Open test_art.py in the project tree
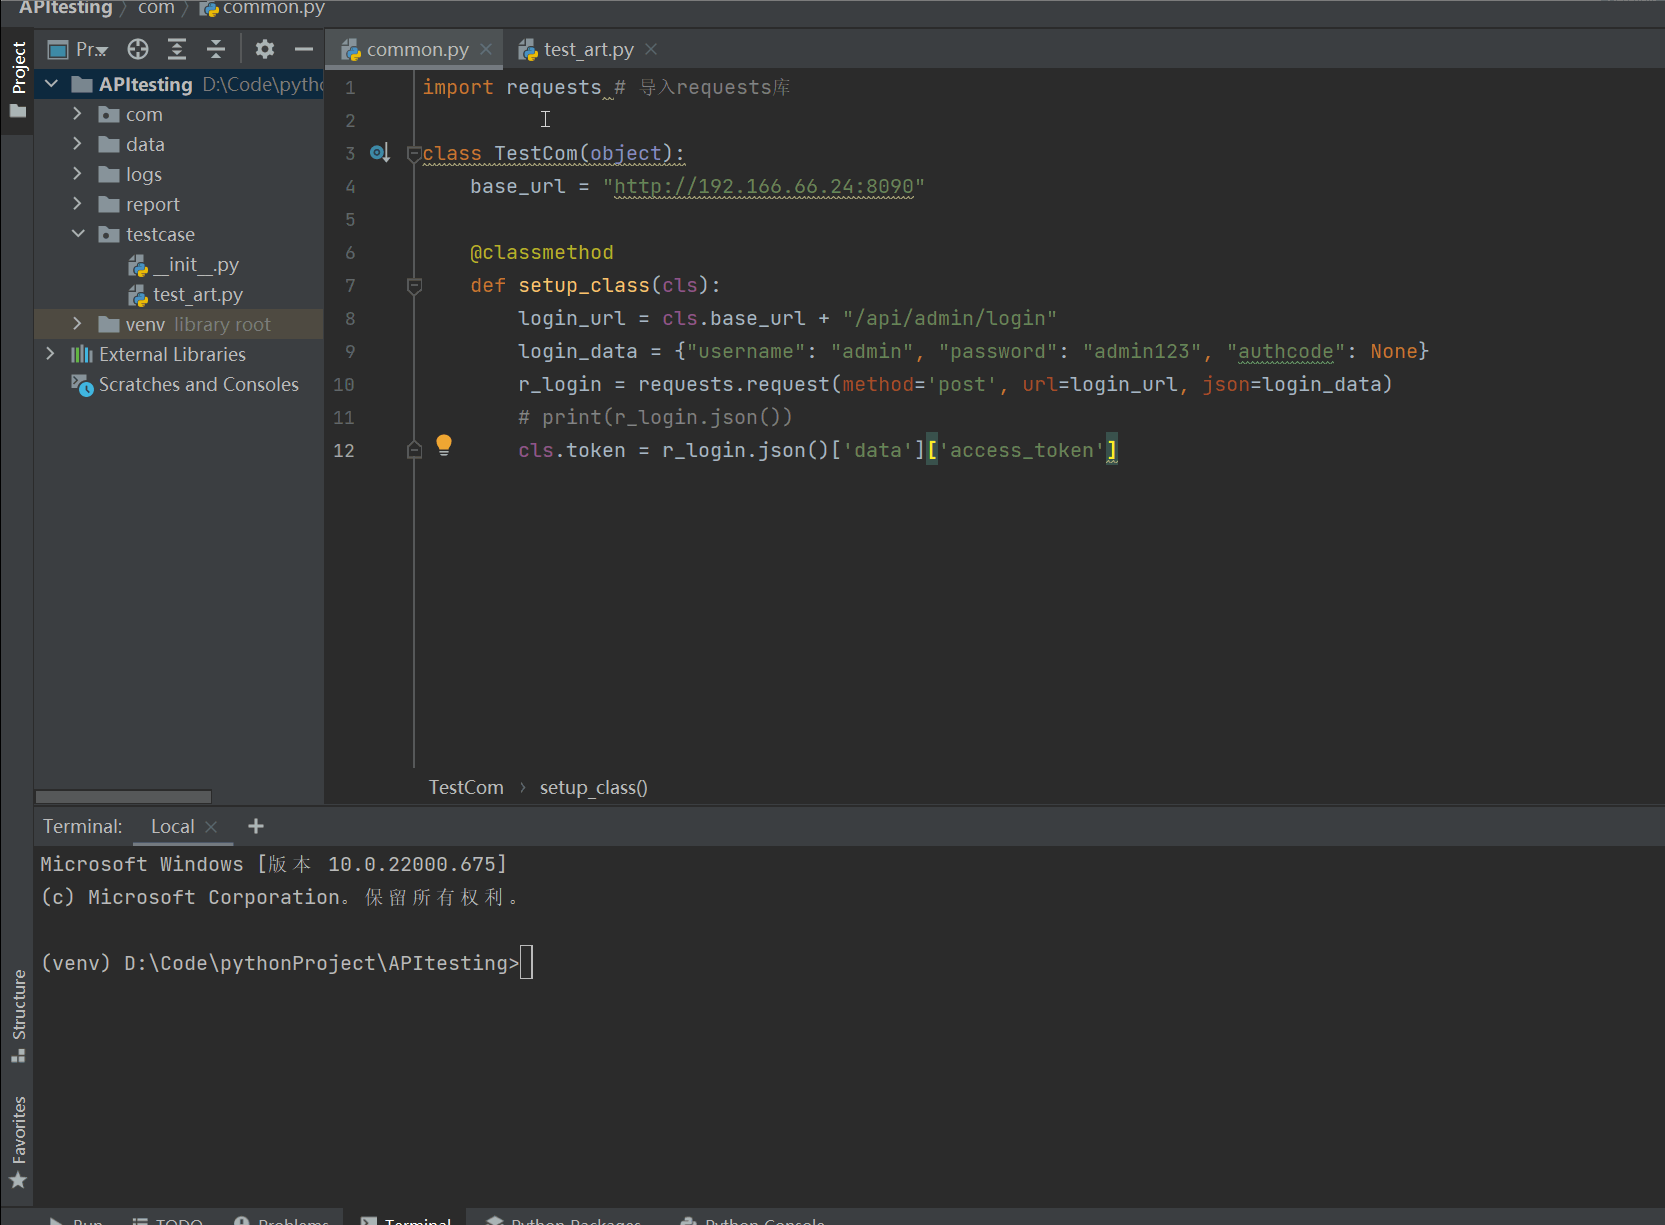The image size is (1665, 1225). pyautogui.click(x=197, y=295)
